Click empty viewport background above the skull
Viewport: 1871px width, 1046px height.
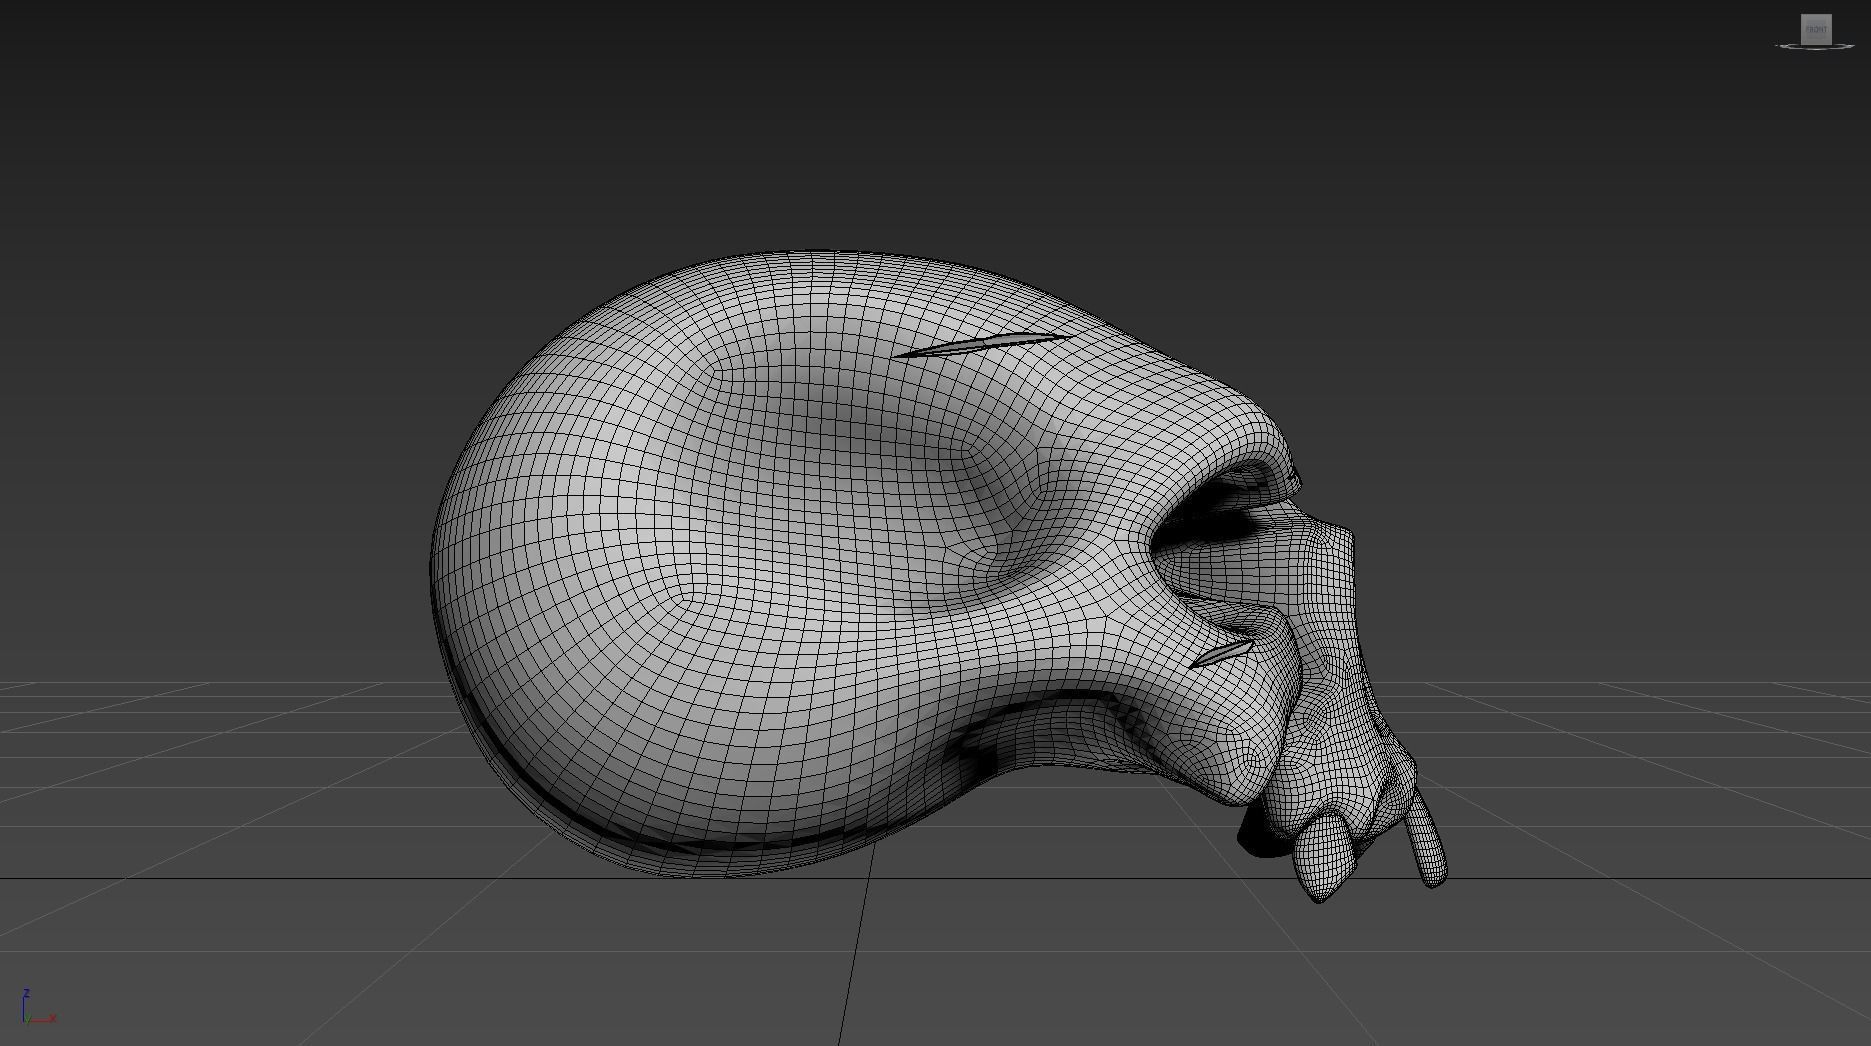900,120
